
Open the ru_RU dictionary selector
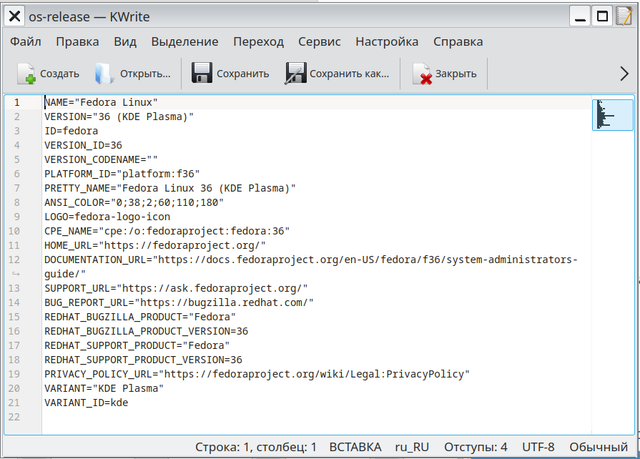click(x=412, y=447)
